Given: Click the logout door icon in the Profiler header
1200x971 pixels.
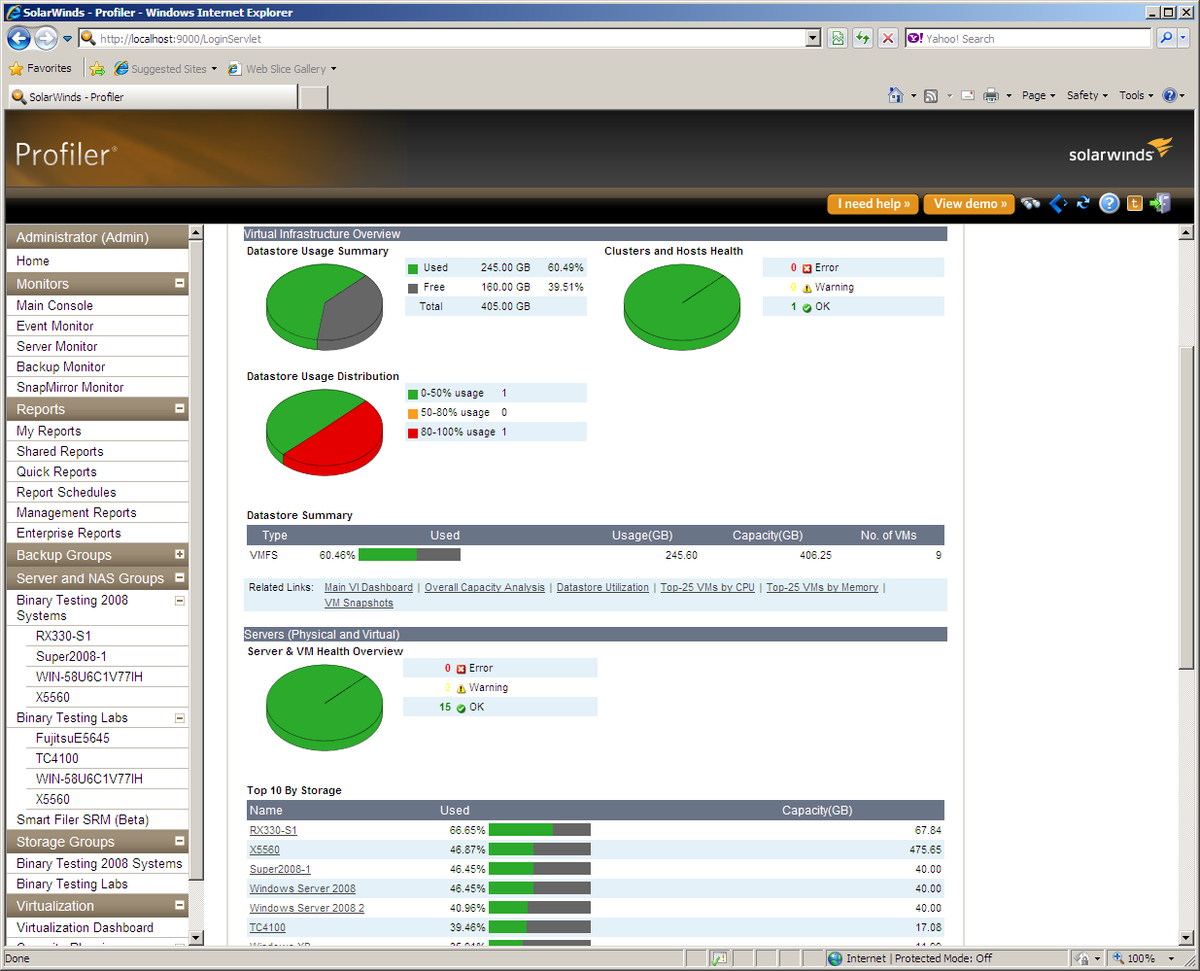Looking at the screenshot, I should (x=1160, y=203).
